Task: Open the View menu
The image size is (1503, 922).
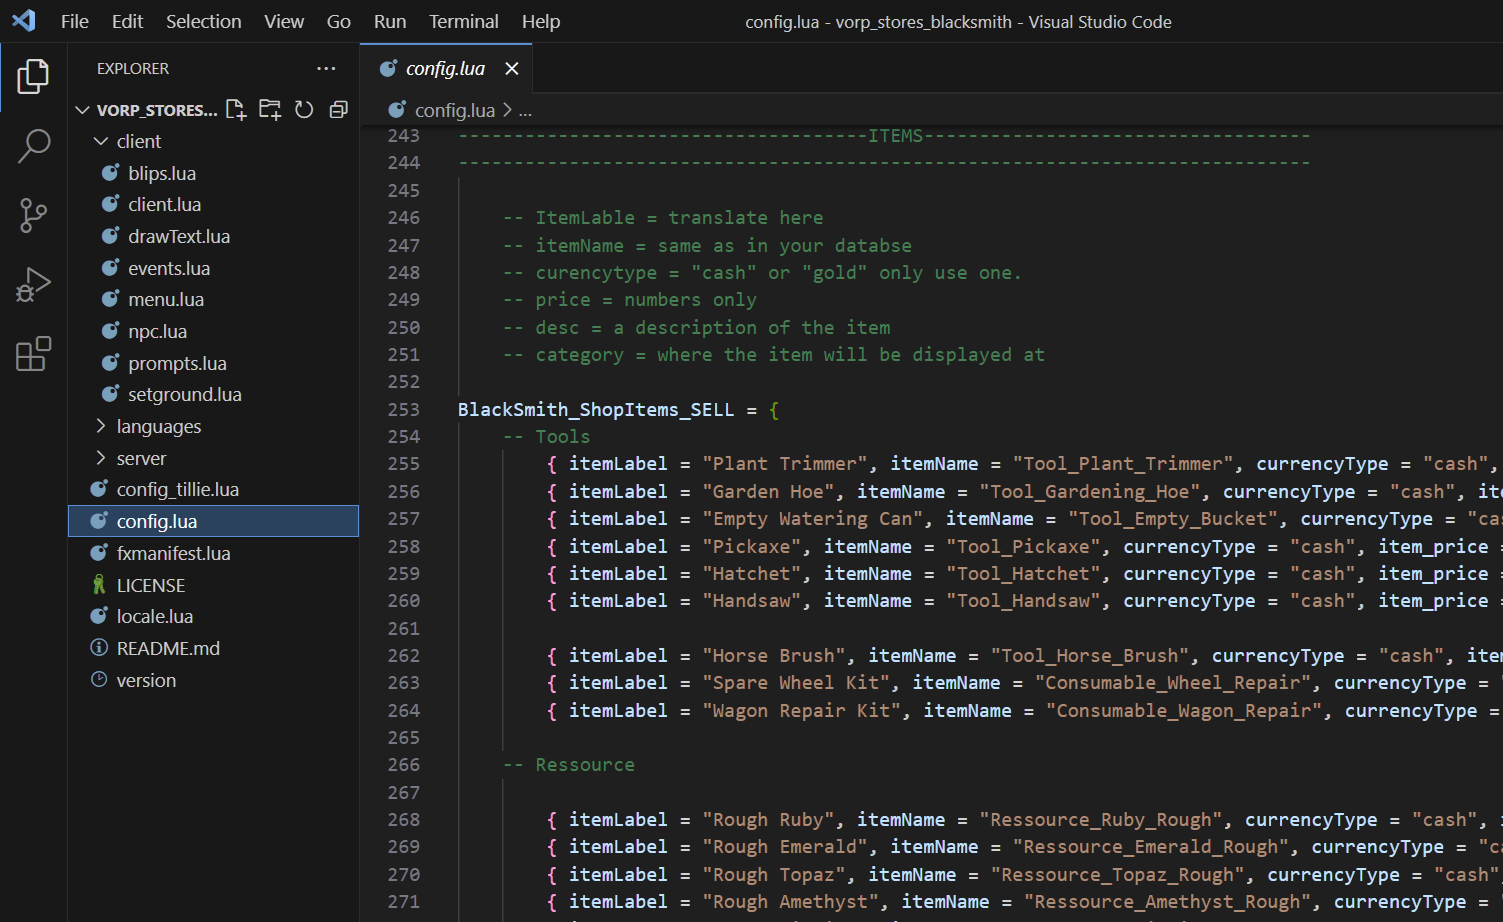Action: click(x=284, y=21)
